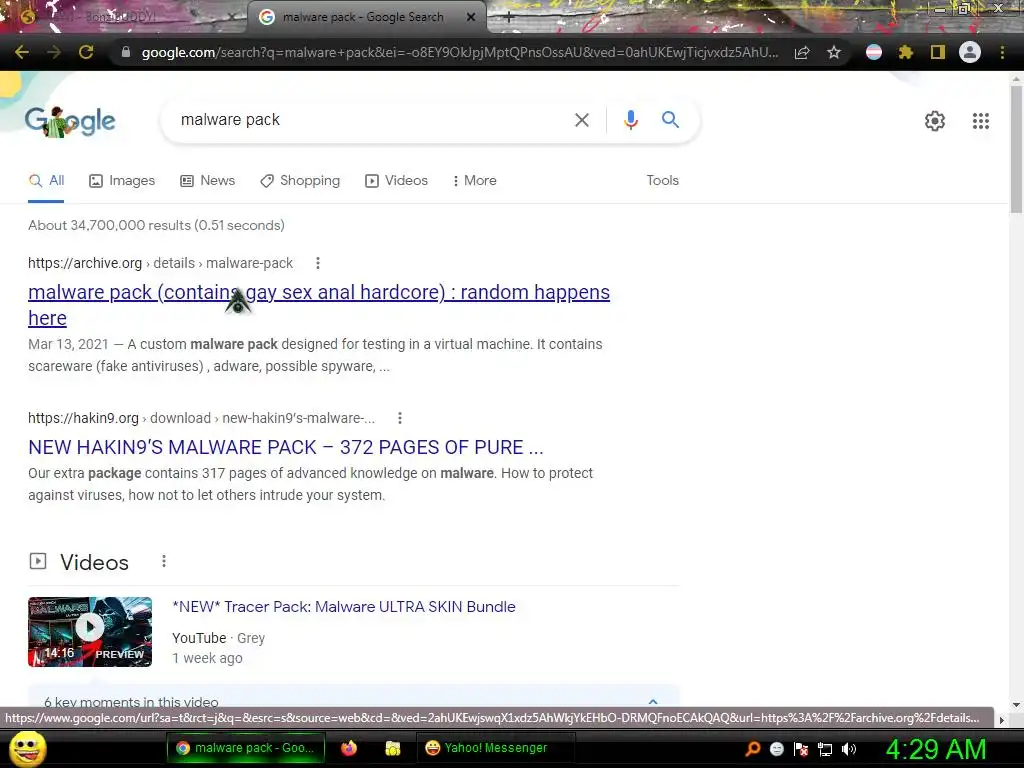The width and height of the screenshot is (1024, 768).
Task: Open three-dot menu for hakin9.org result
Action: pyautogui.click(x=400, y=418)
